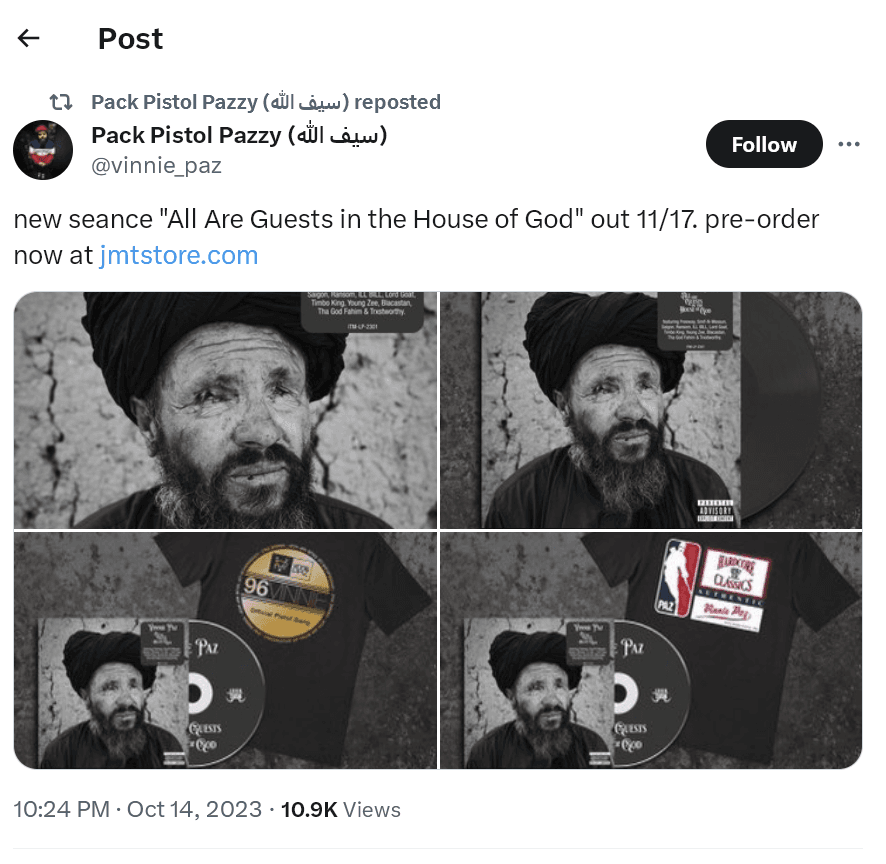The height and width of the screenshot is (864, 886).
Task: Click the back arrow icon
Action: (29, 39)
